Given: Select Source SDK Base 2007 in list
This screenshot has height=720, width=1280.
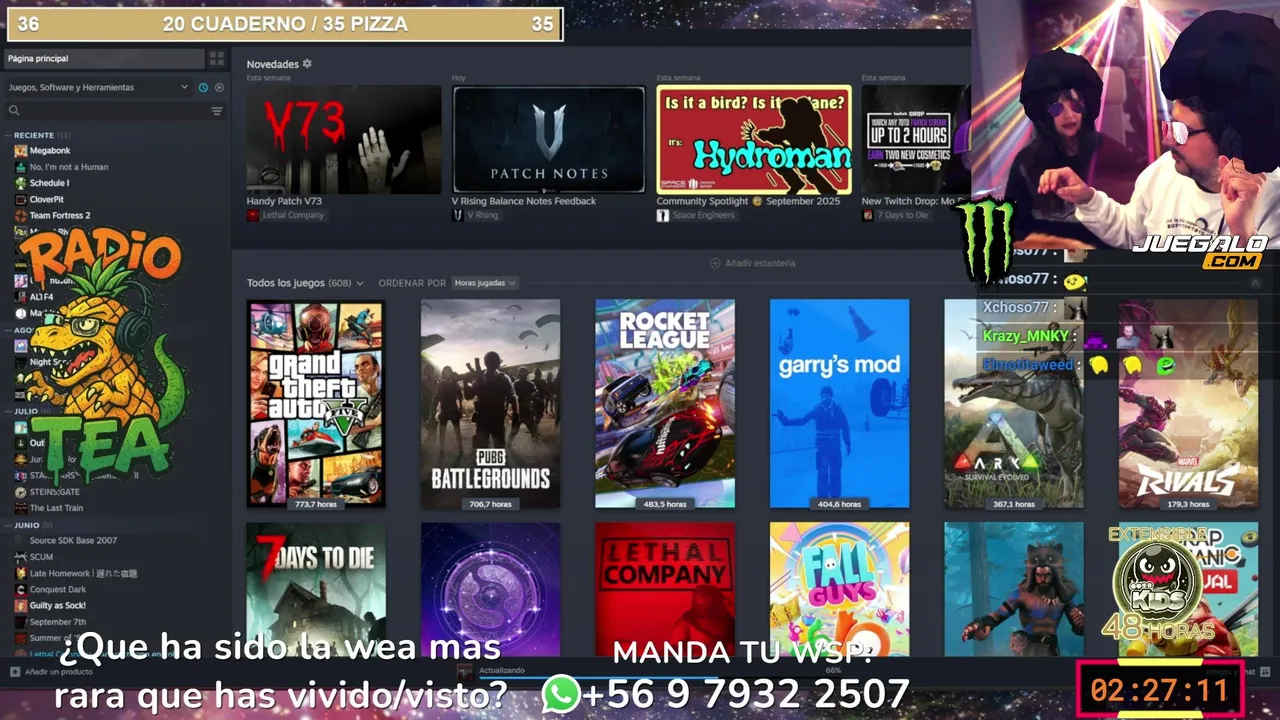Looking at the screenshot, I should tap(73, 541).
